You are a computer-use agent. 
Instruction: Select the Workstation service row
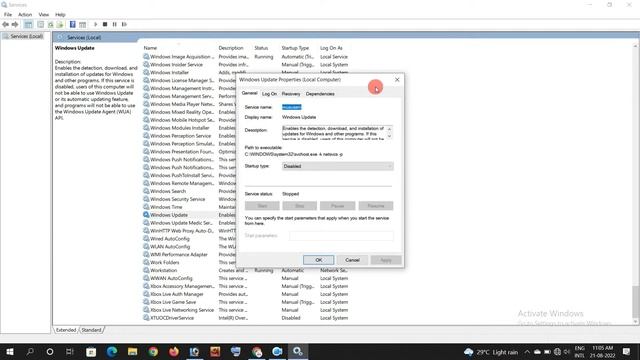click(x=246, y=270)
